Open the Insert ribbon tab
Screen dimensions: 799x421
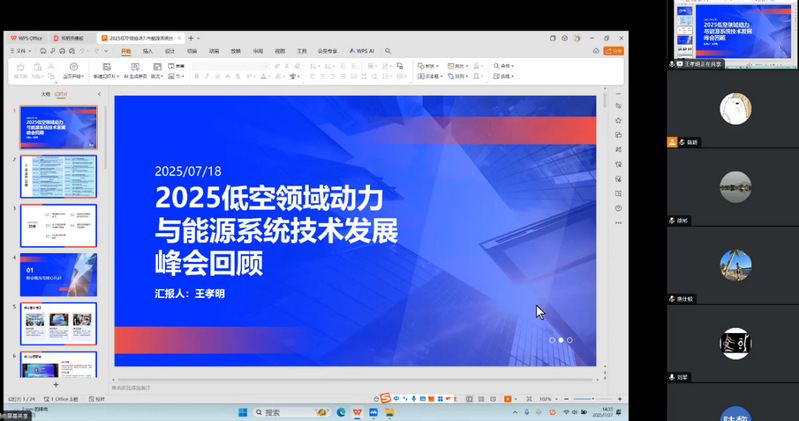tap(148, 50)
